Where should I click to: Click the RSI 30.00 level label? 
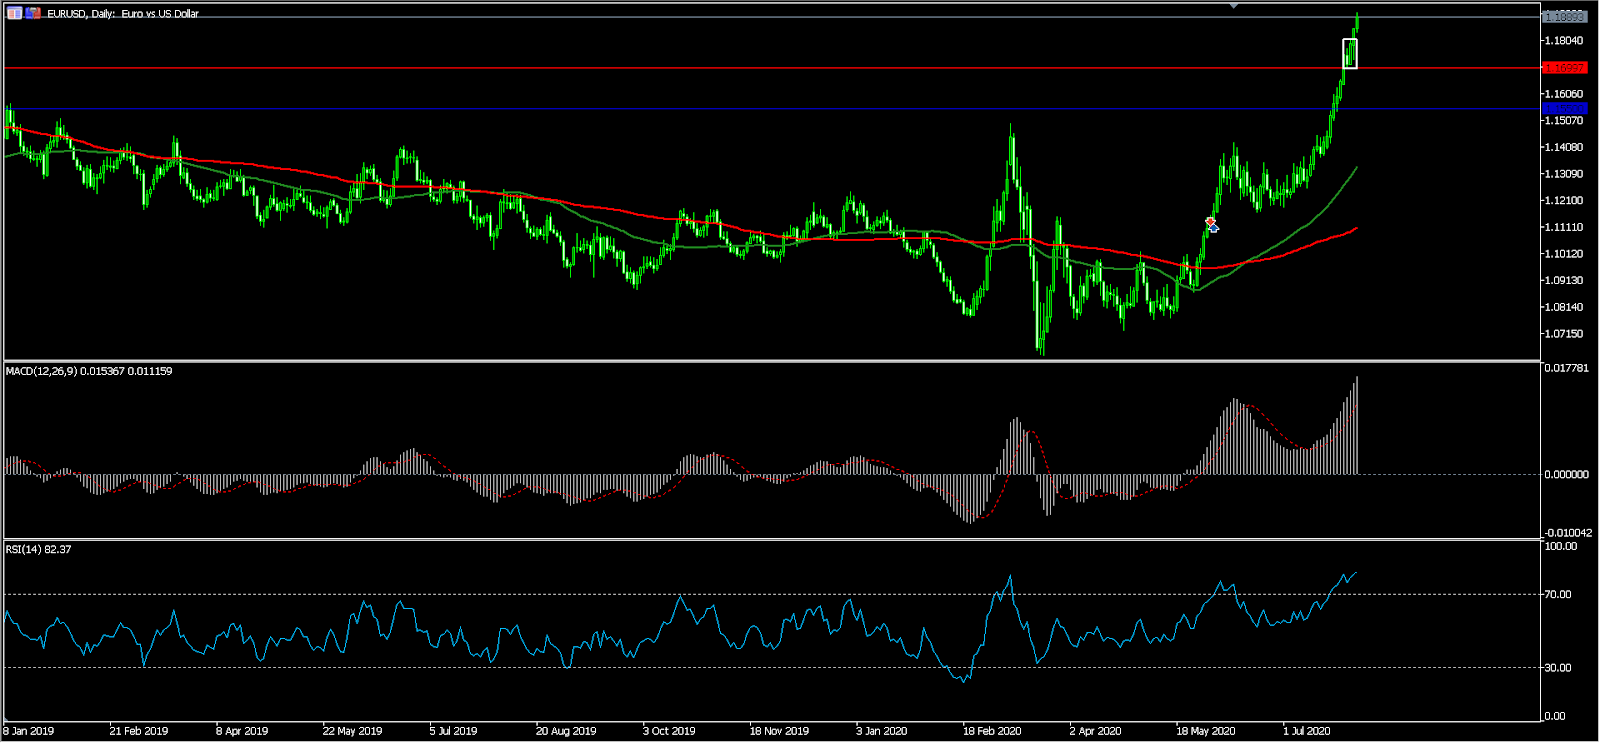1557,668
